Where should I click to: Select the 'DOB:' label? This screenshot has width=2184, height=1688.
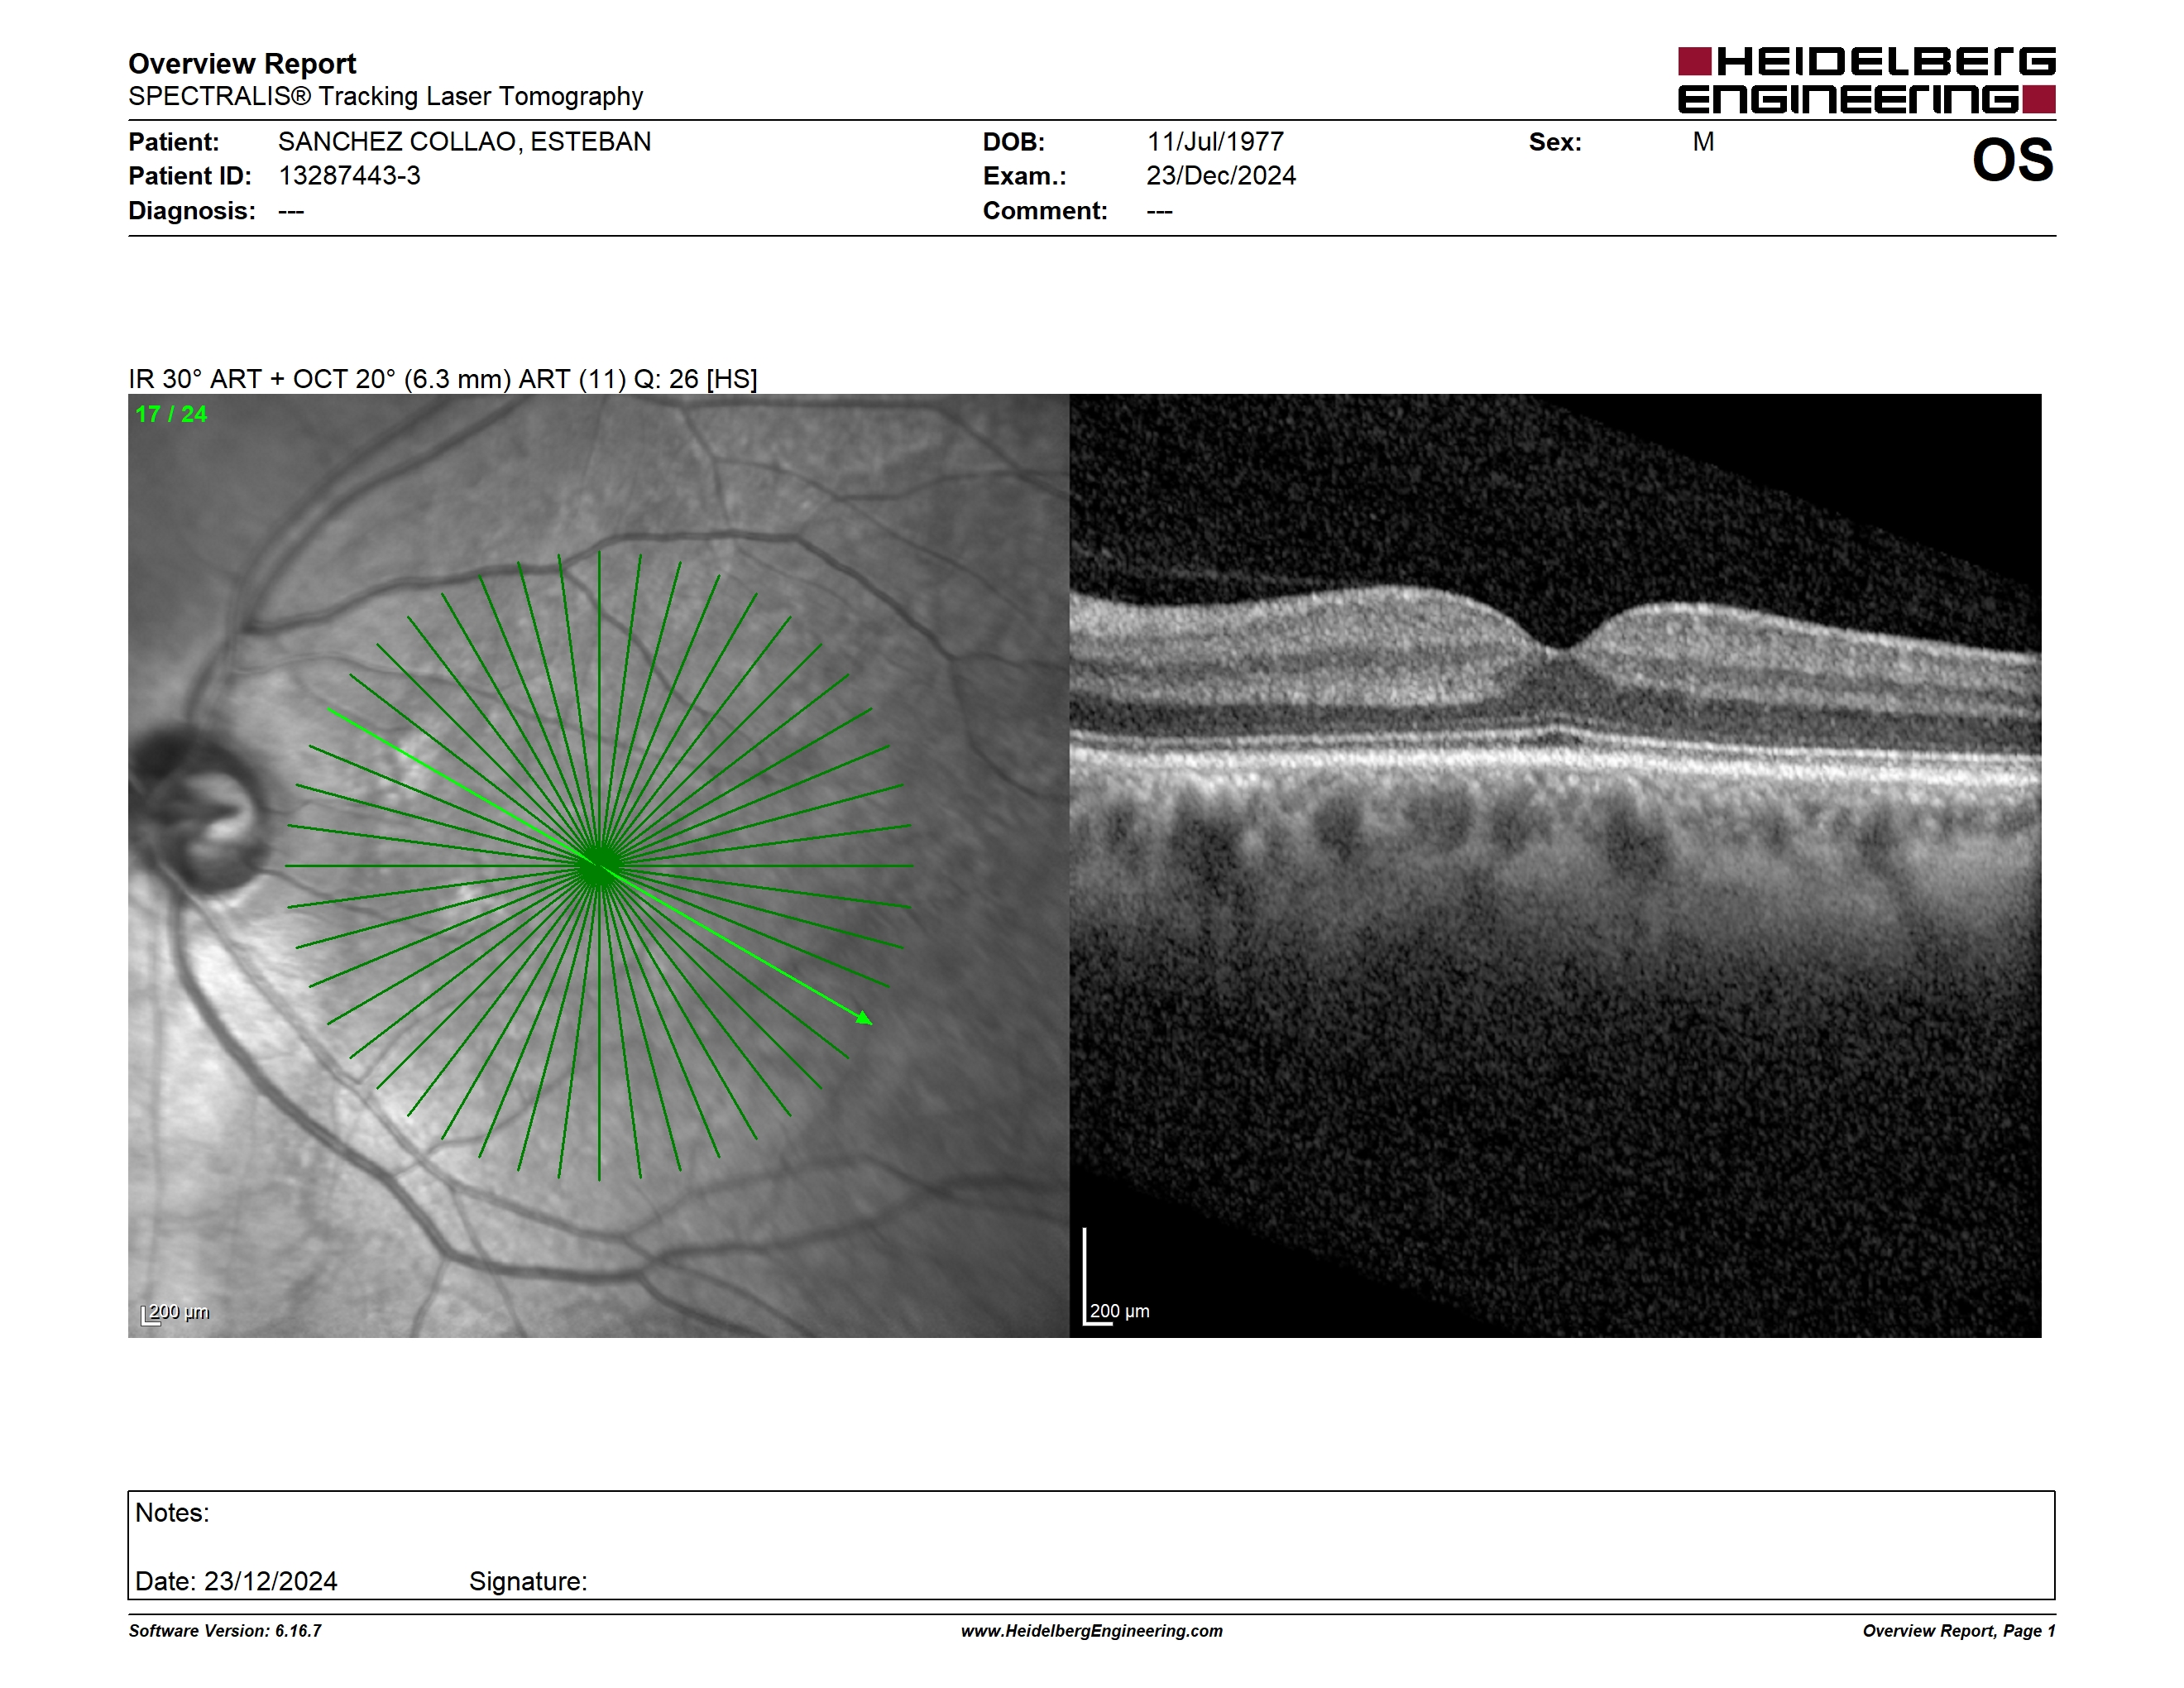coord(1014,142)
